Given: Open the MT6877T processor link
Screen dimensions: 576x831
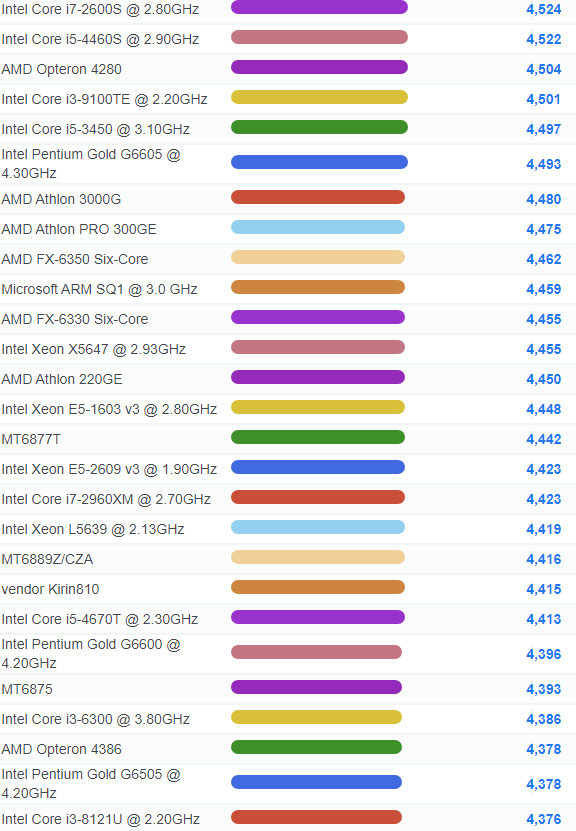Looking at the screenshot, I should click(x=31, y=439).
